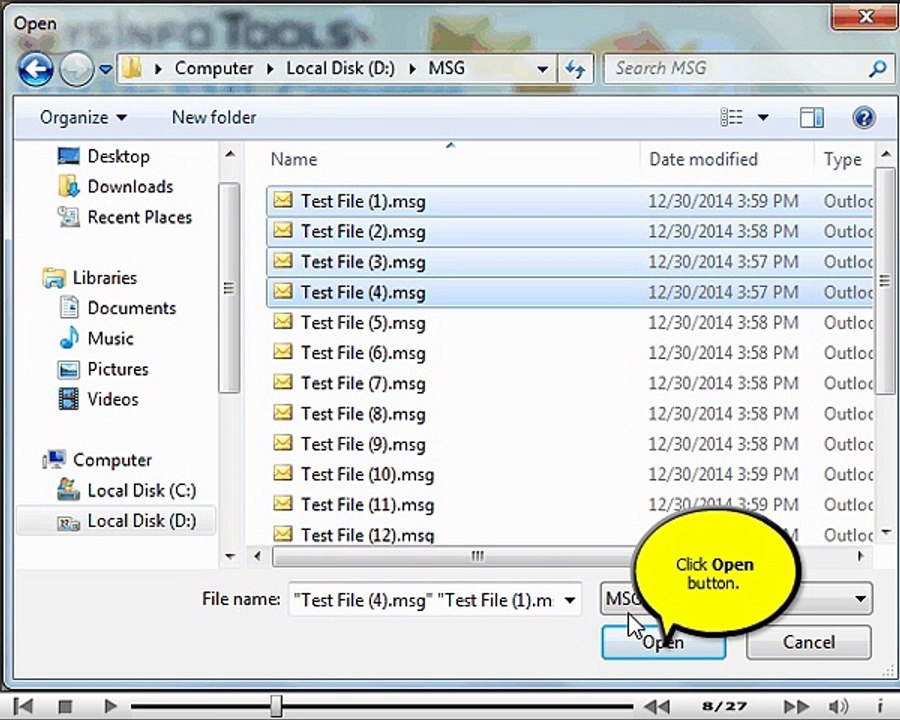Viewport: 900px width, 720px height.
Task: Open the view options dropdown arrow
Action: pos(763,118)
